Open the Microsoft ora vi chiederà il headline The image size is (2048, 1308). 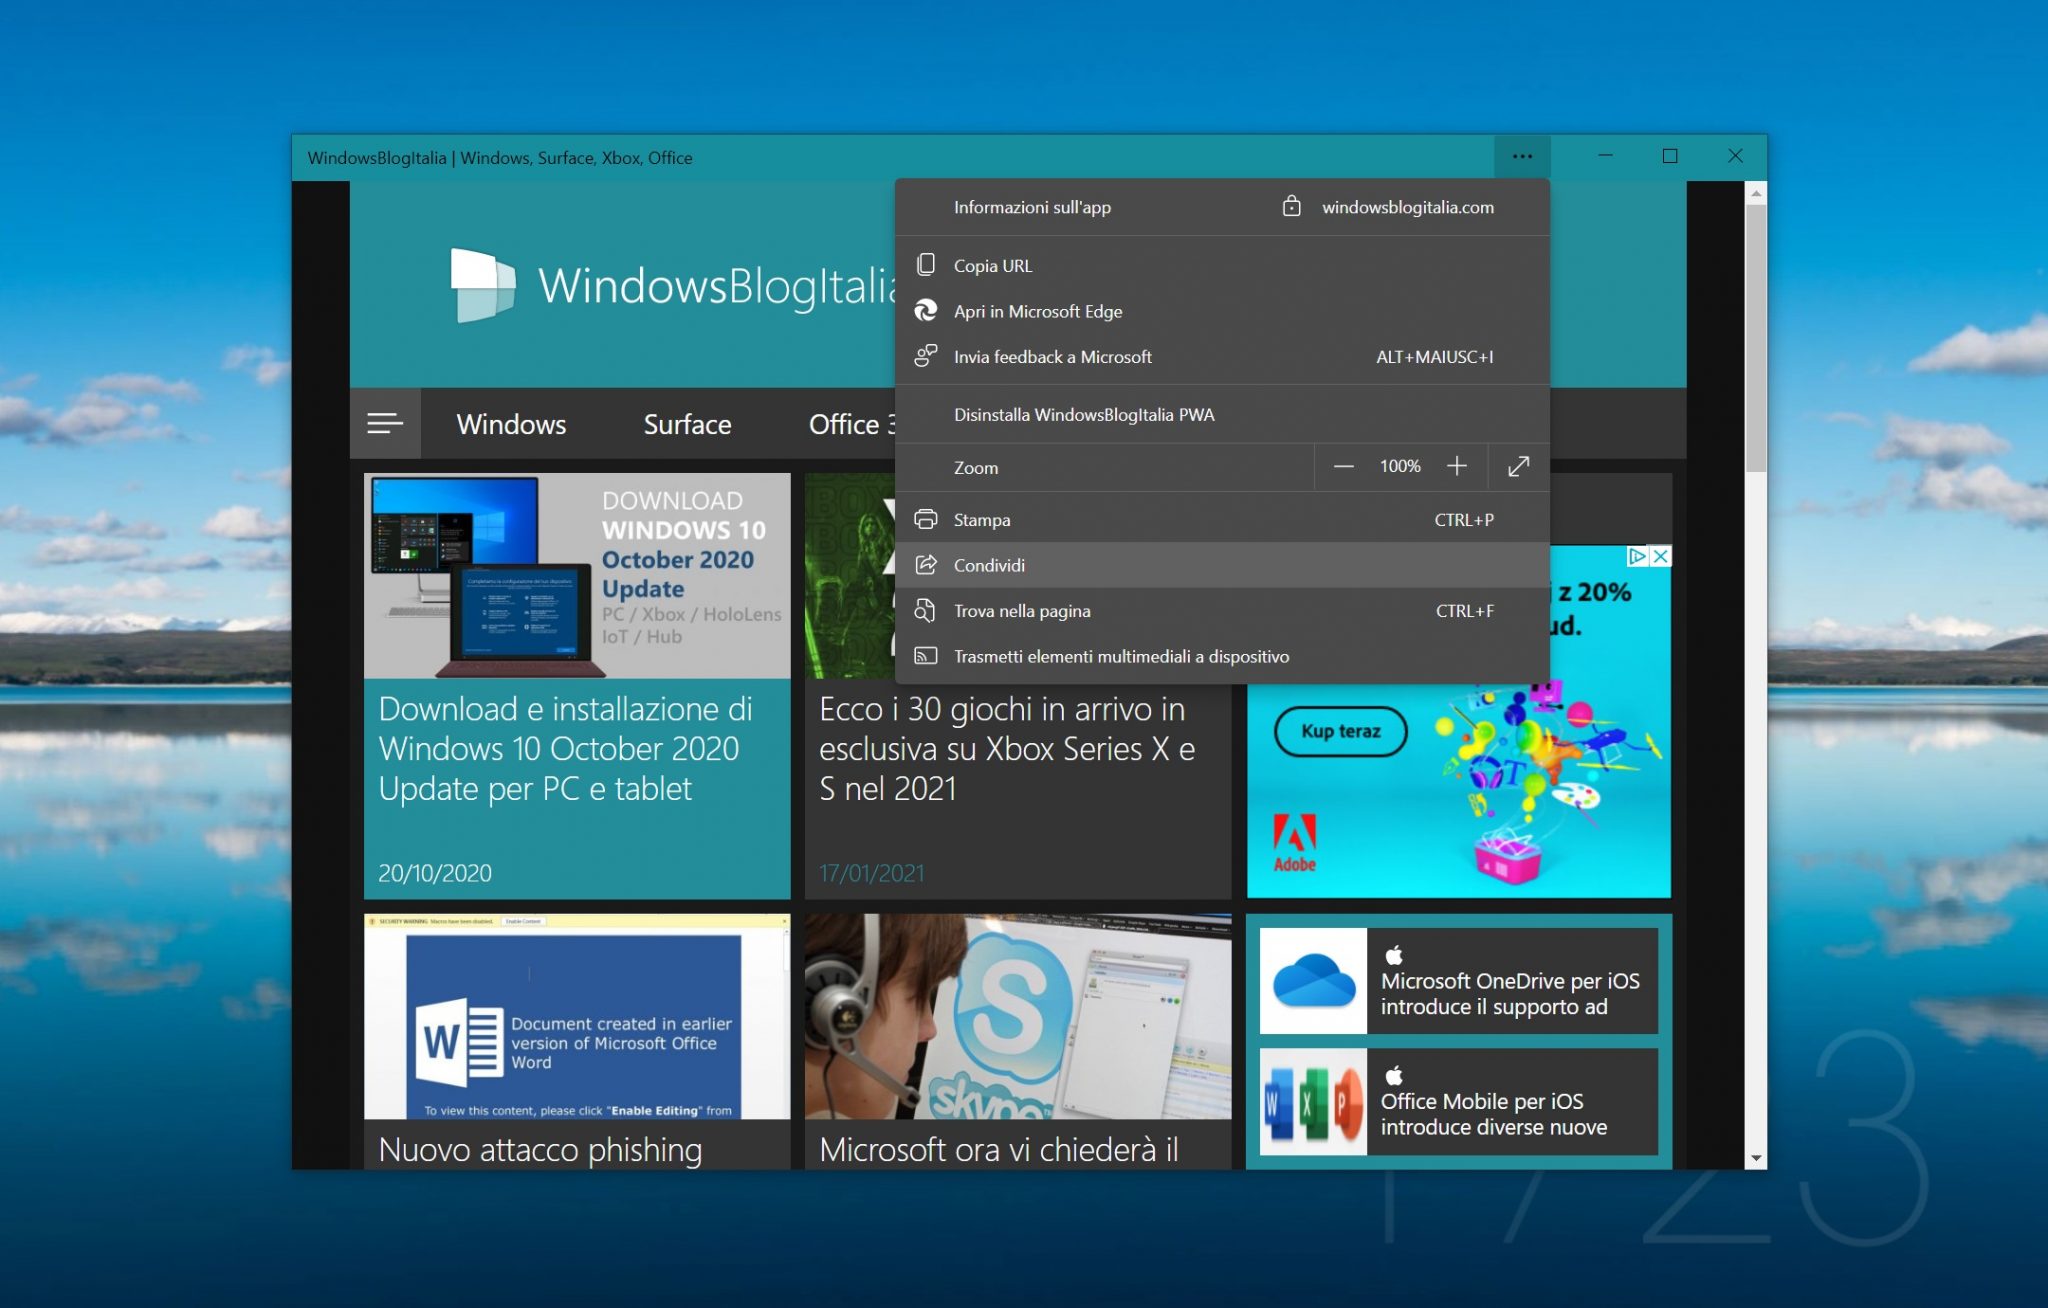[998, 1149]
